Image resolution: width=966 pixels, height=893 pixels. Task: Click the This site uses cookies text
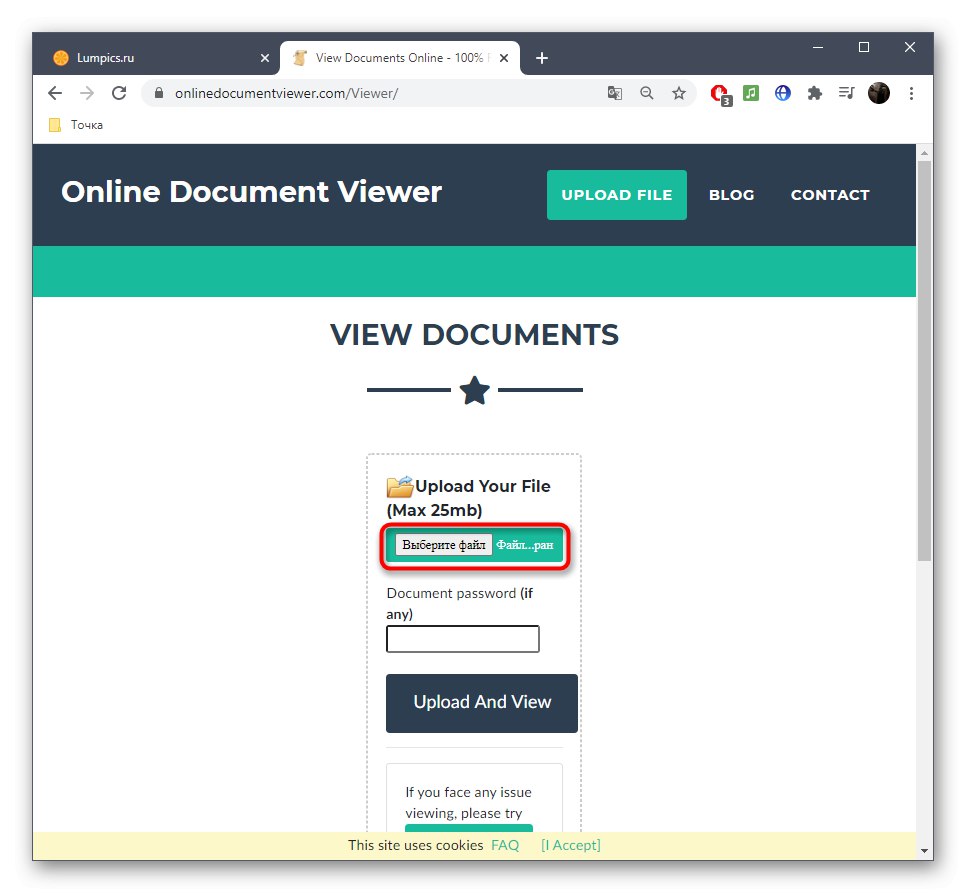tap(415, 845)
